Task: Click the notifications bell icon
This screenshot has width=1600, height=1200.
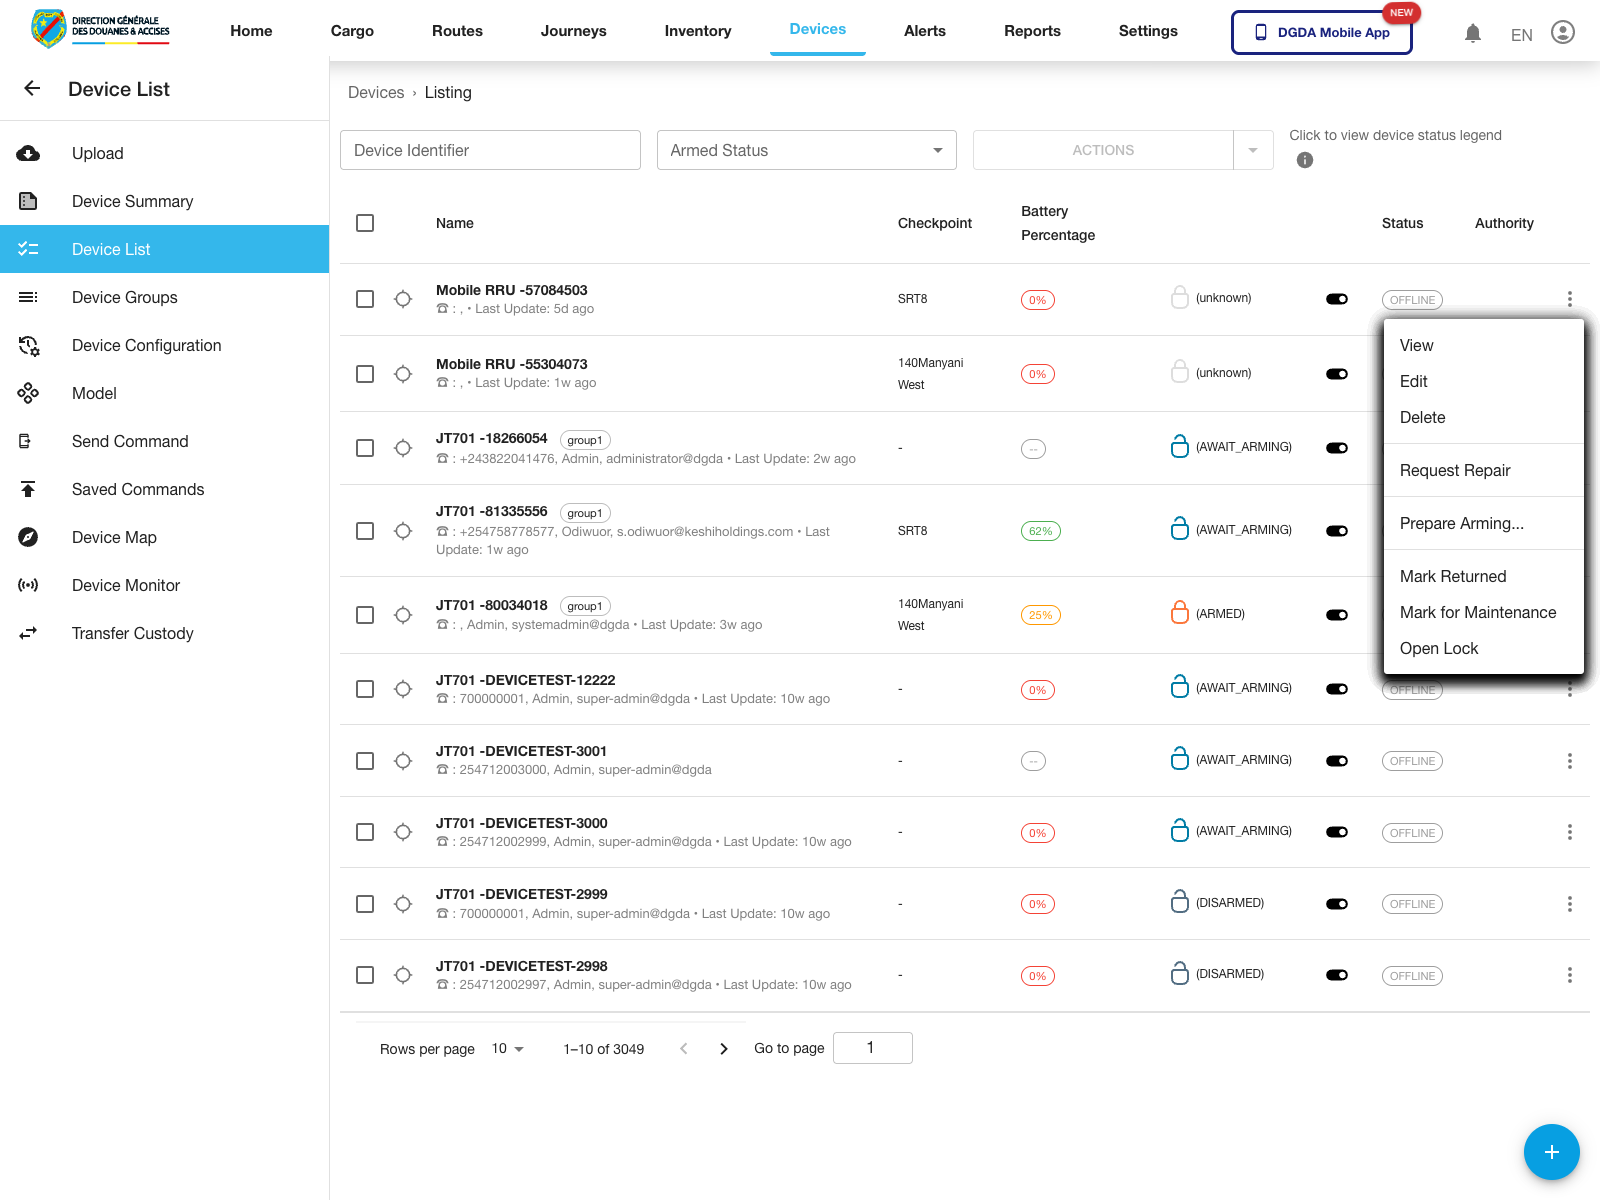Action: (x=1472, y=32)
